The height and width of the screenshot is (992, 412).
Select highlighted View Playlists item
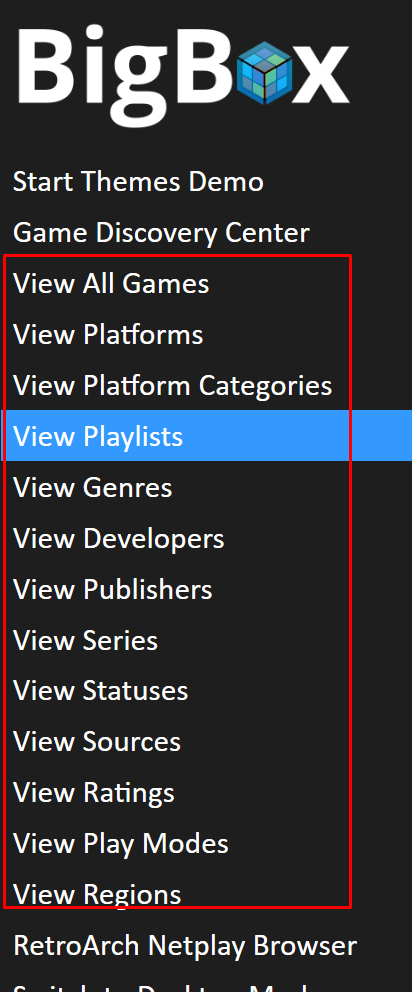(206, 436)
